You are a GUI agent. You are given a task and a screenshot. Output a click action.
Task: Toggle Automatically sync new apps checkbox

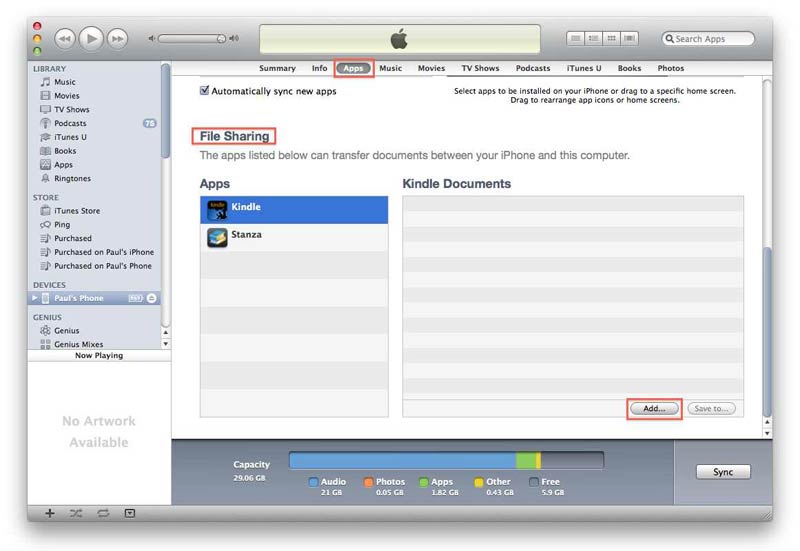click(x=205, y=90)
